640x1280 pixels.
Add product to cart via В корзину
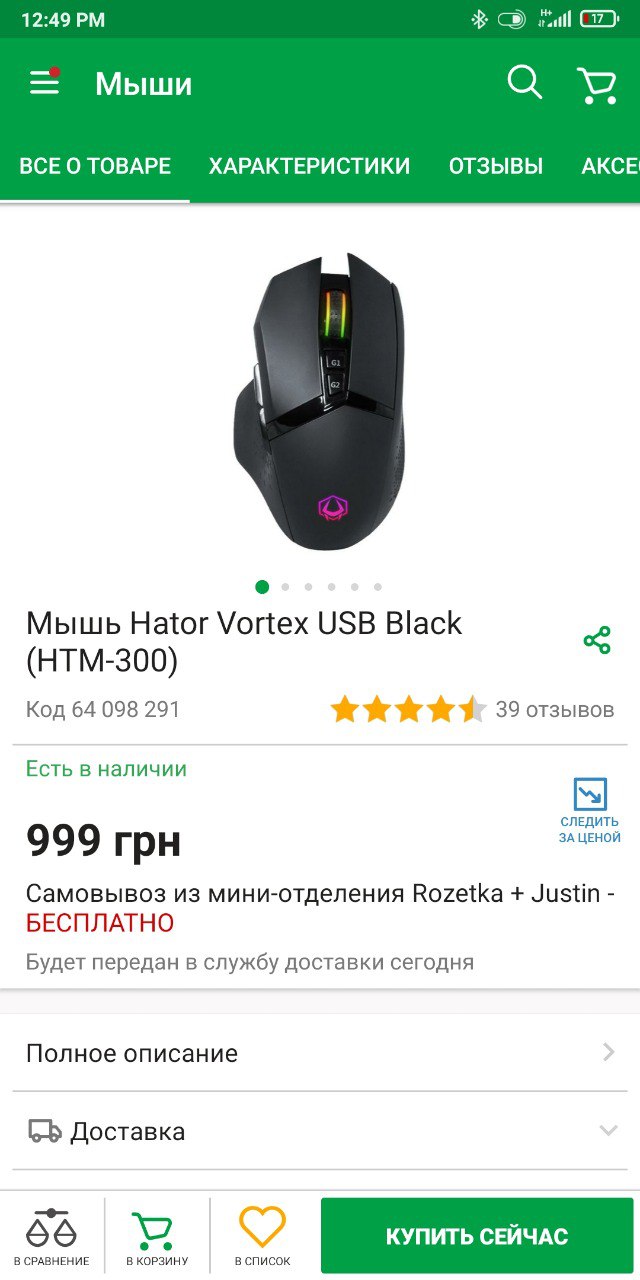[157, 1237]
